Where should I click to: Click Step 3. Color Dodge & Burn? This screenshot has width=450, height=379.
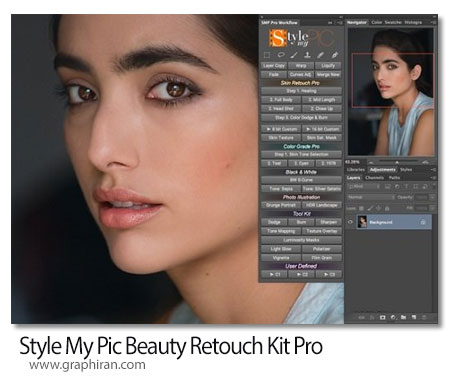(x=301, y=118)
